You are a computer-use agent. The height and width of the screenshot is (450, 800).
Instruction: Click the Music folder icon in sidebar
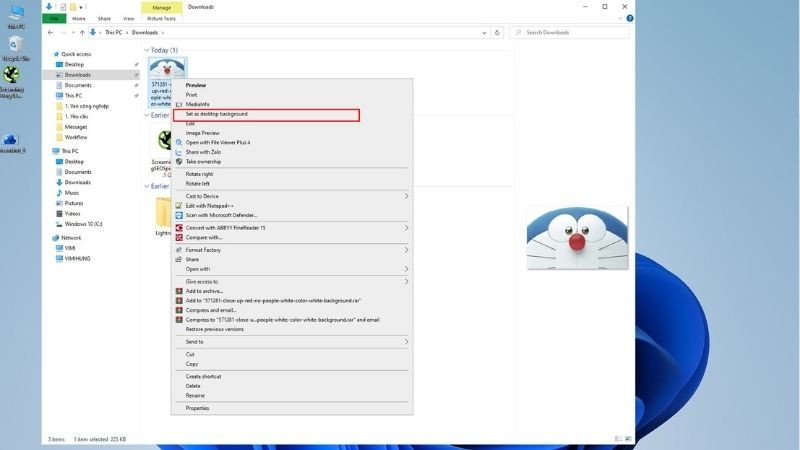[59, 193]
